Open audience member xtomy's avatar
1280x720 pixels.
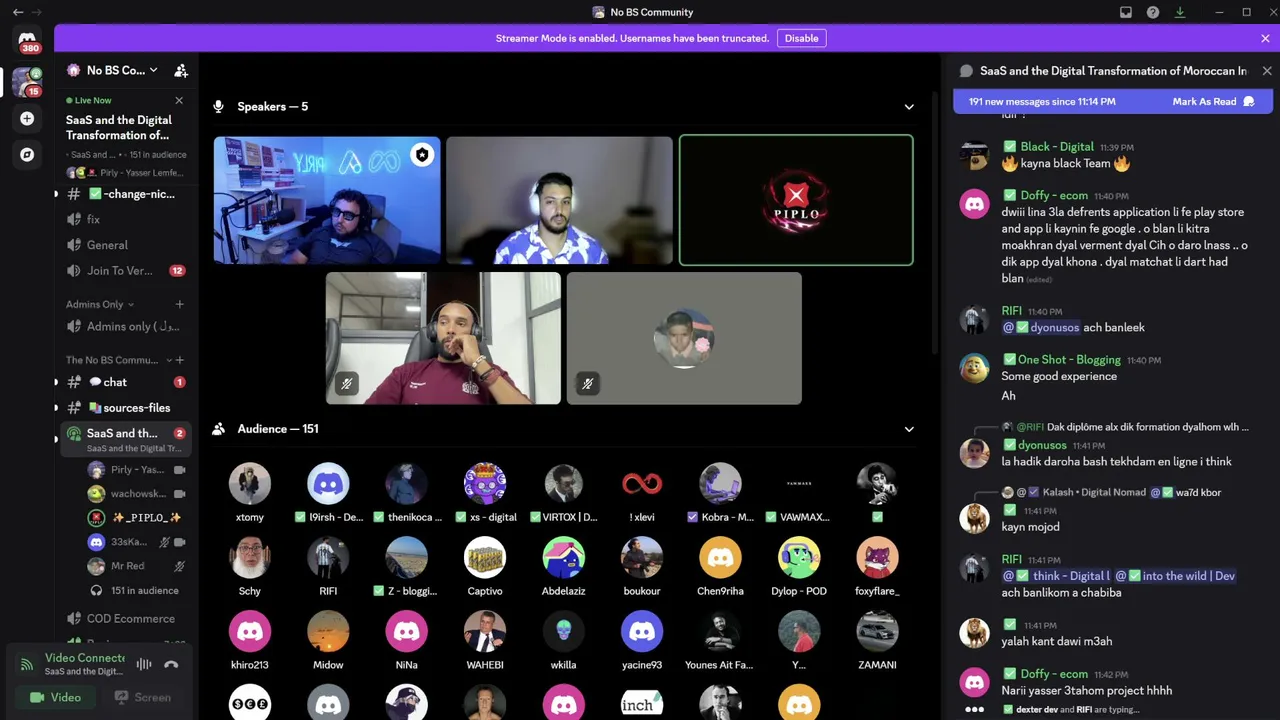click(250, 484)
